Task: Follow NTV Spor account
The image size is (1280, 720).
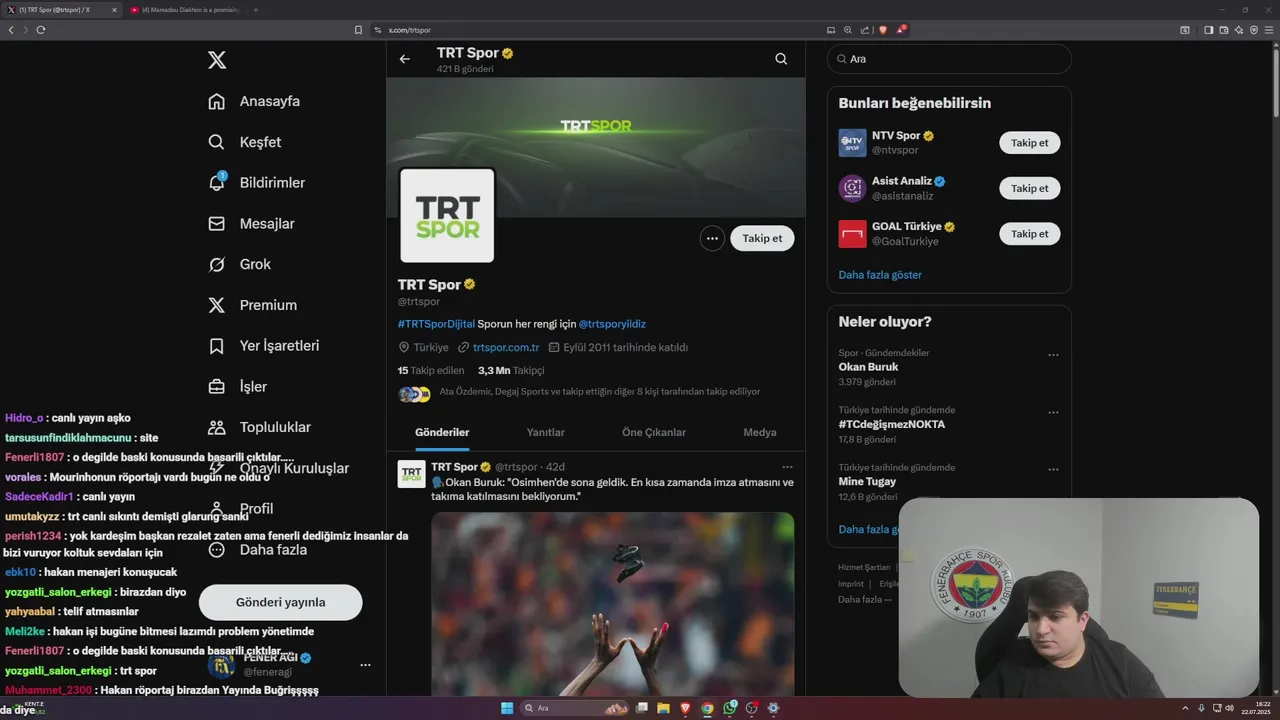Action: click(1029, 143)
